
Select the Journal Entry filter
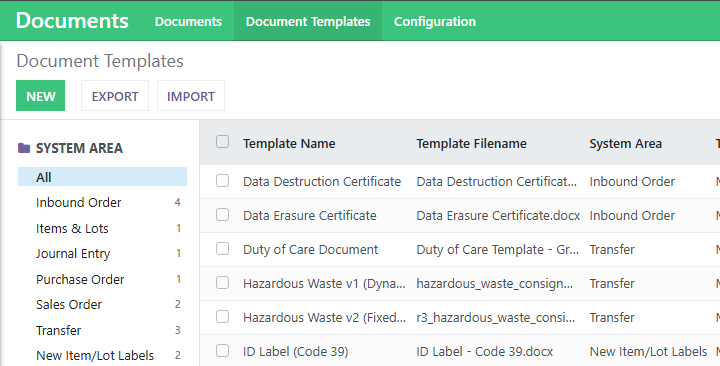(102, 253)
